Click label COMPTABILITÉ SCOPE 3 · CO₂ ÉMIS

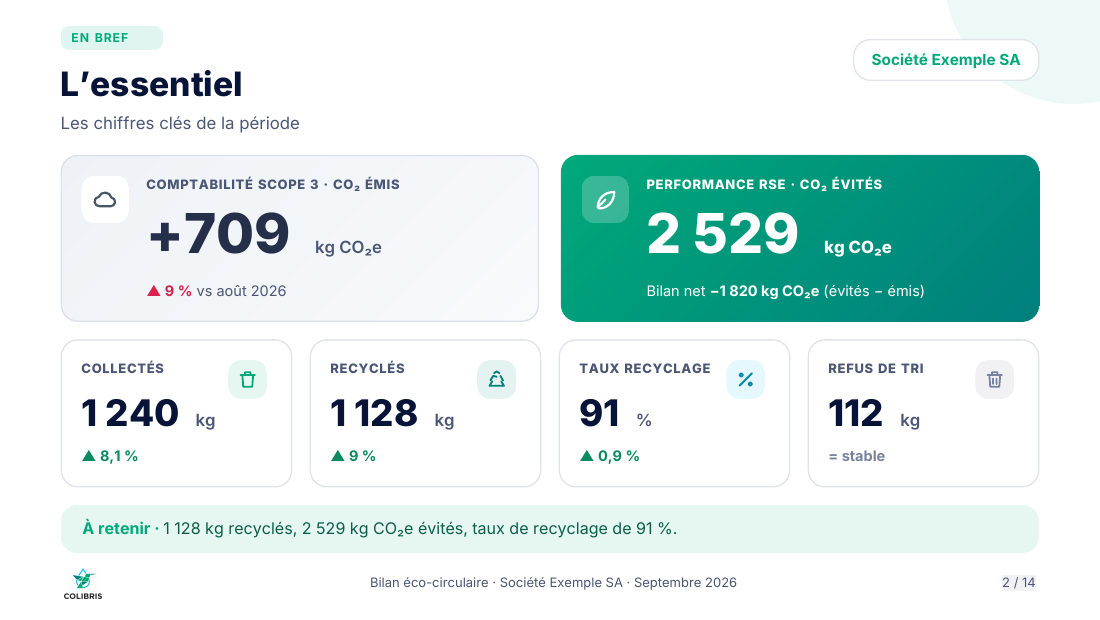pyautogui.click(x=273, y=184)
